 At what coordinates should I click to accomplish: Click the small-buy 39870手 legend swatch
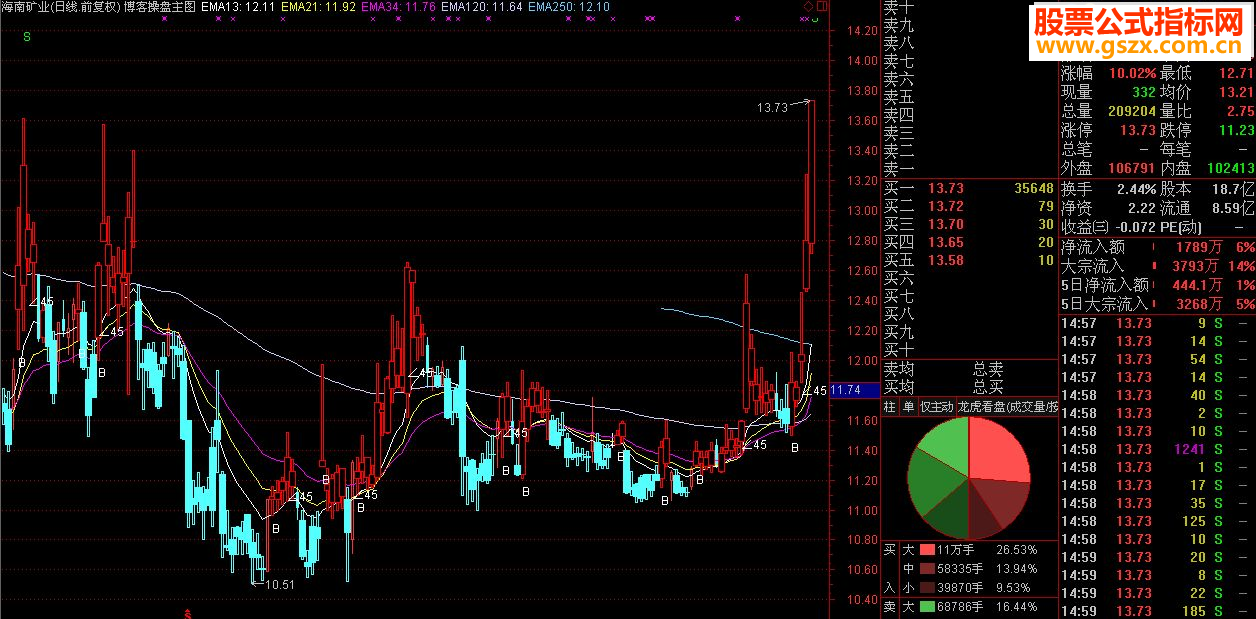point(927,588)
